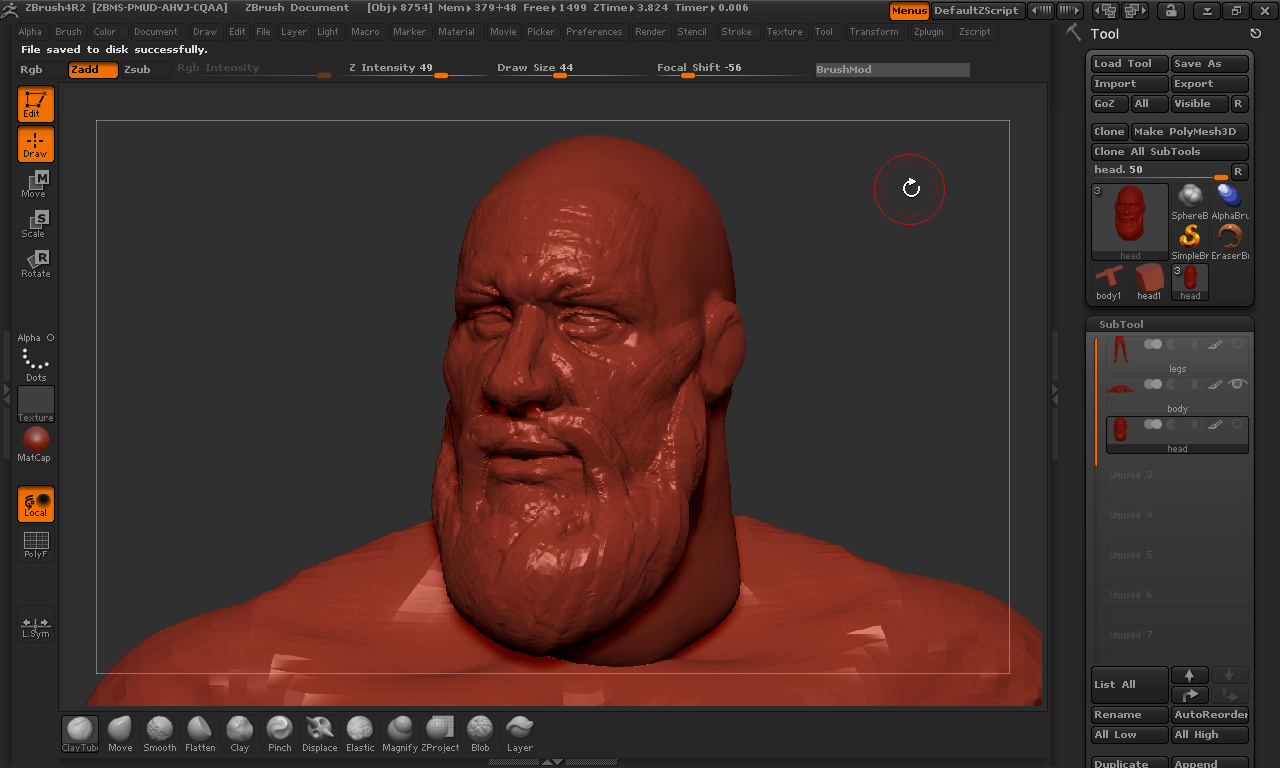Select the Move transform tool
1280x768 pixels.
(x=35, y=184)
